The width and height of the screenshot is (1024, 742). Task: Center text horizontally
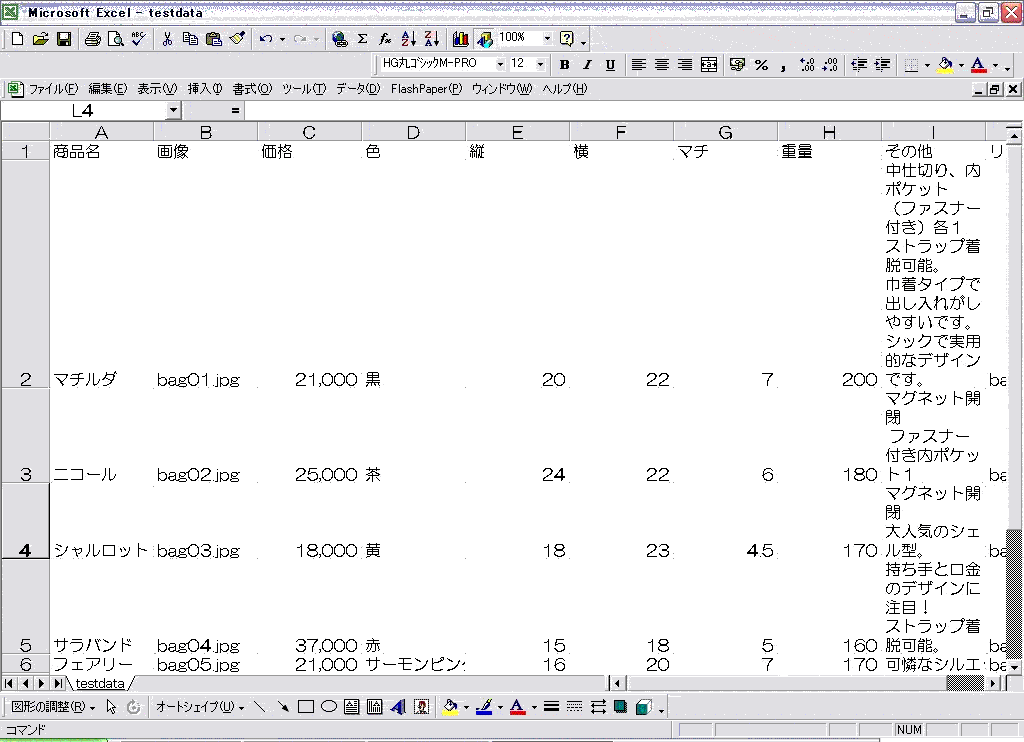(662, 65)
